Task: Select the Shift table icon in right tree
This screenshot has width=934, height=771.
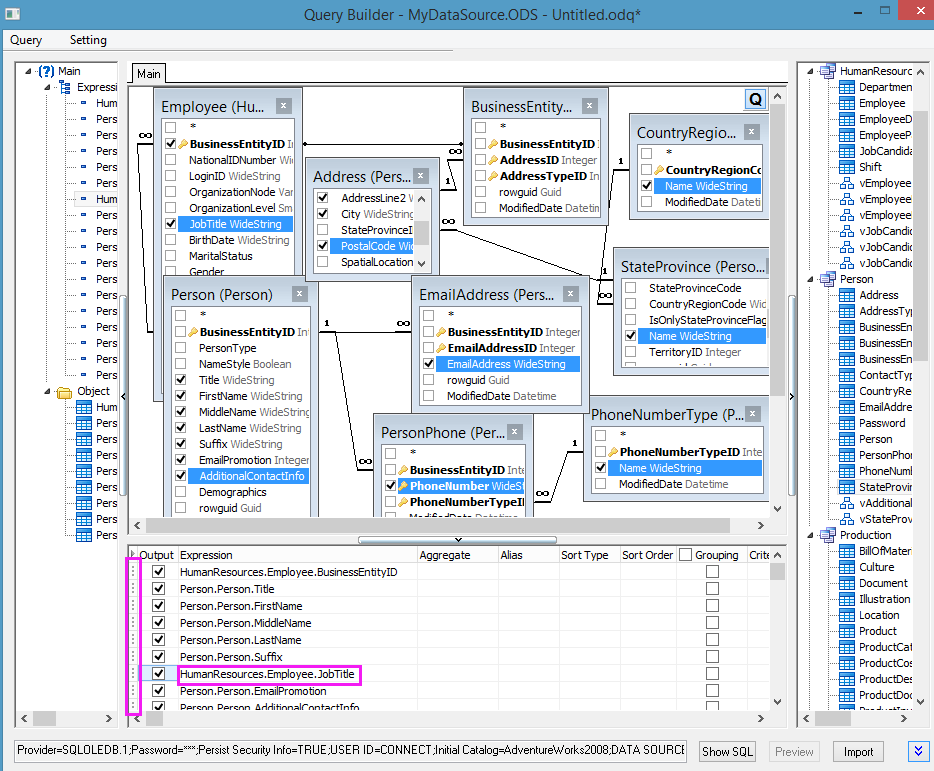Action: point(846,167)
